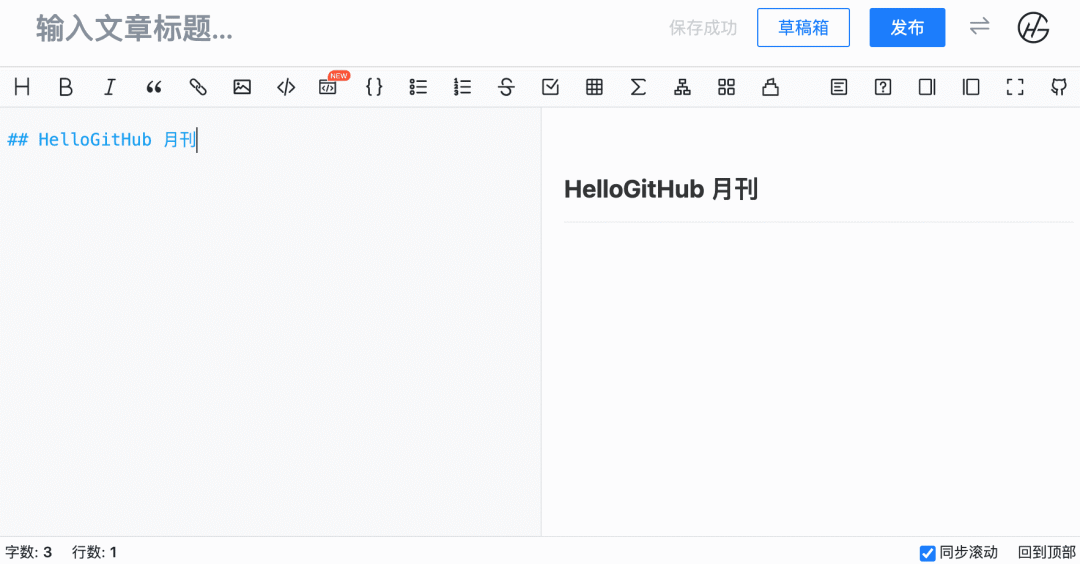The height and width of the screenshot is (564, 1080).
Task: Click 回到顶部 to return to top
Action: [x=1047, y=552]
